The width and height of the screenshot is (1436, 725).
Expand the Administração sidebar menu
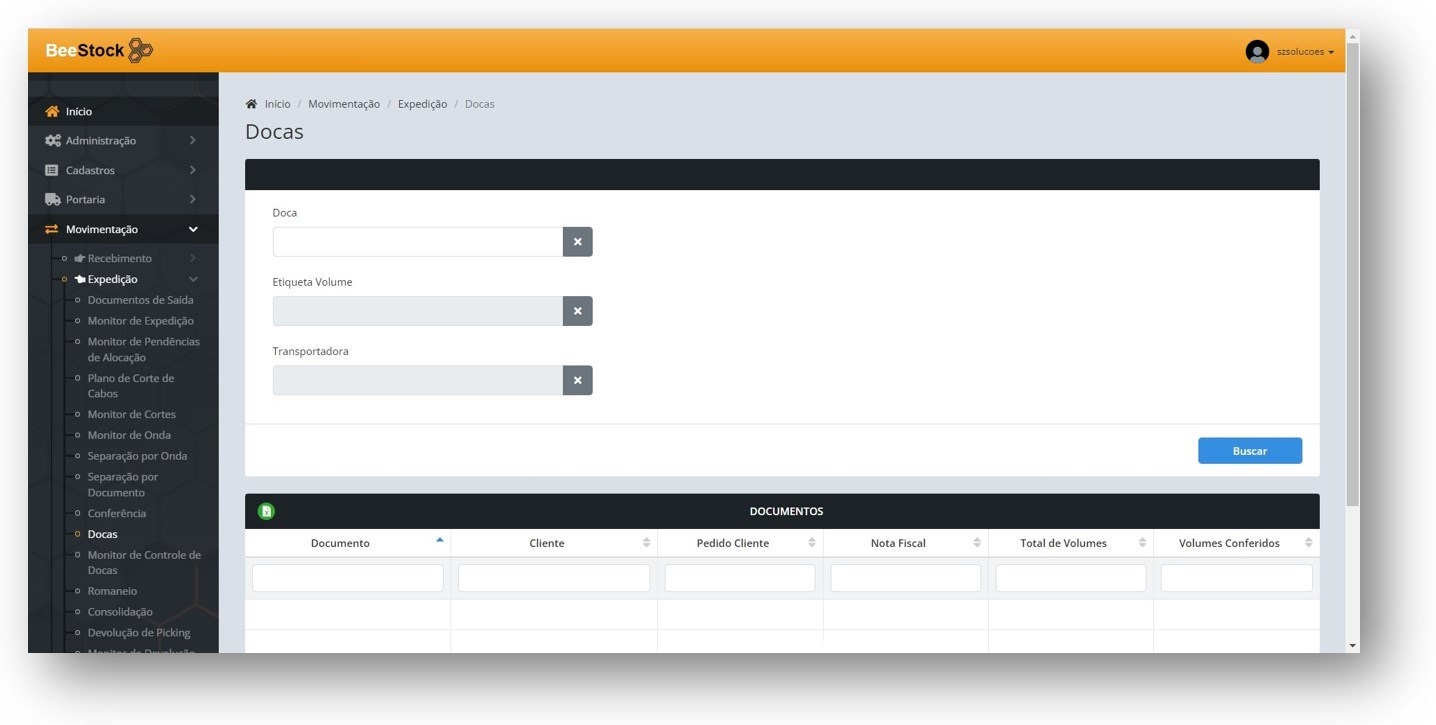120,141
